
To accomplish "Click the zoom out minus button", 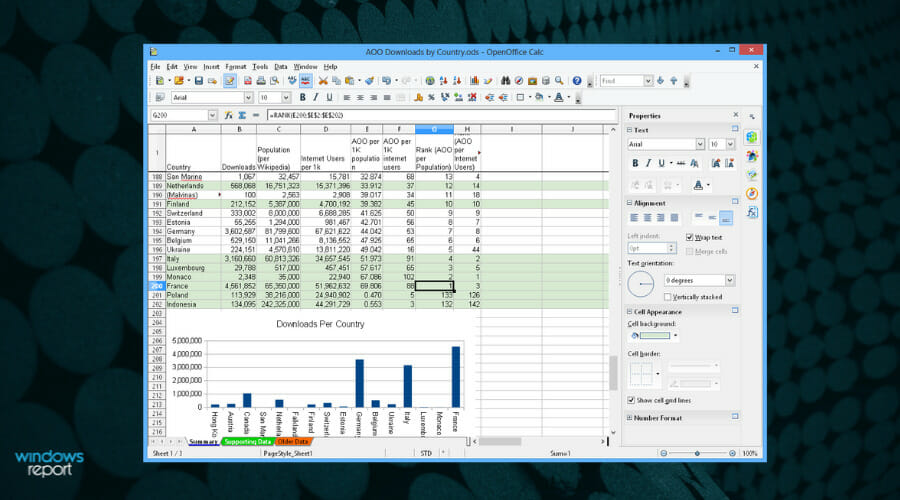I will 664,454.
